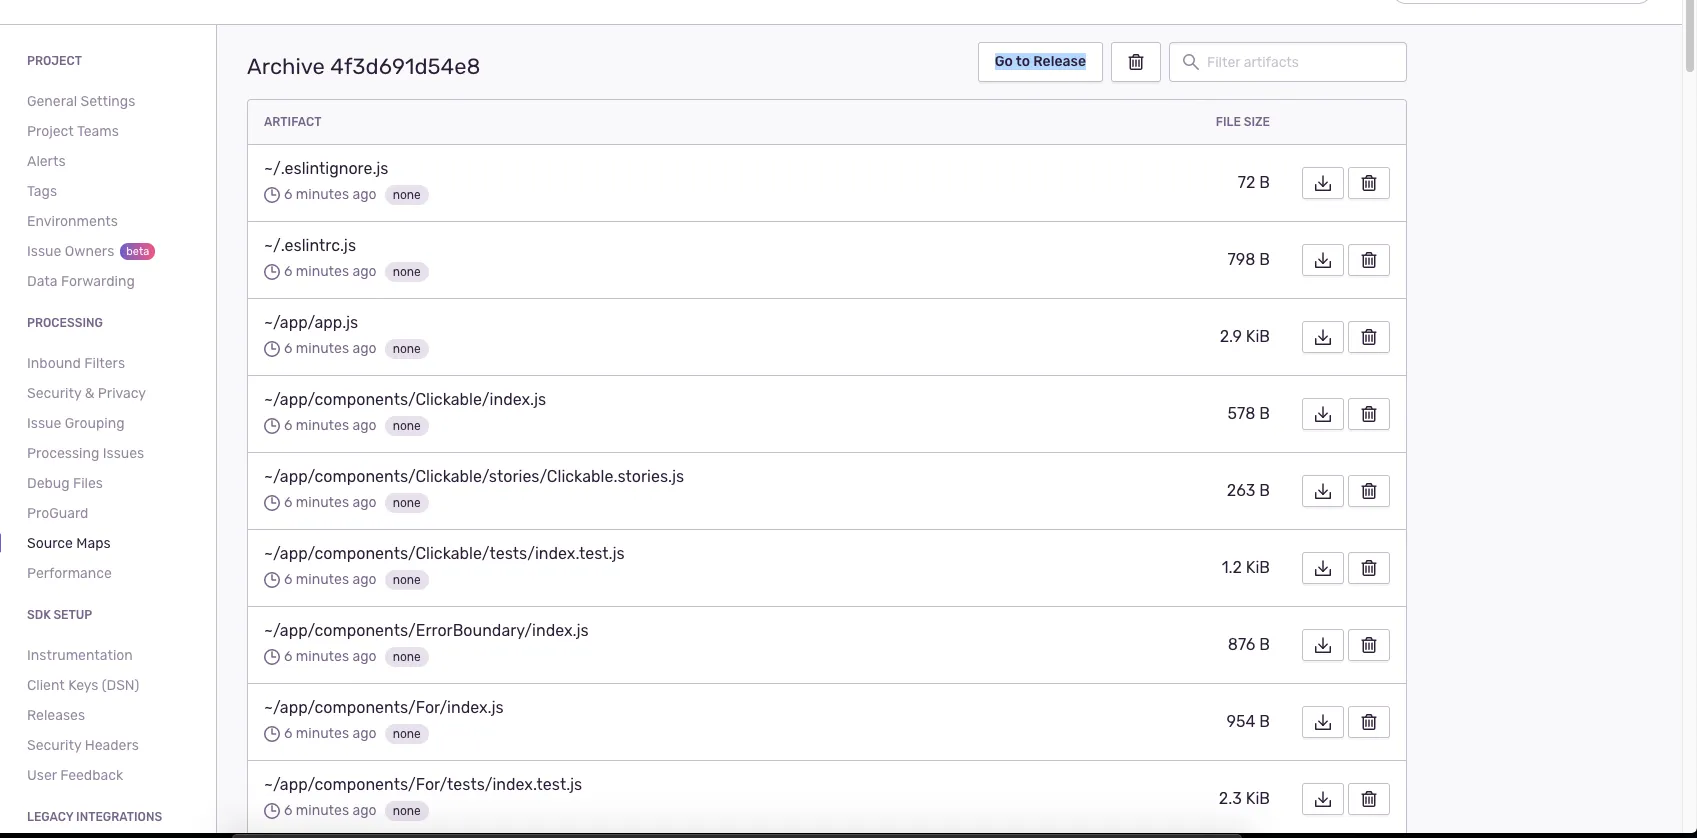
Task: Download the ~/.eslintrc.js artifact
Action: tap(1323, 260)
